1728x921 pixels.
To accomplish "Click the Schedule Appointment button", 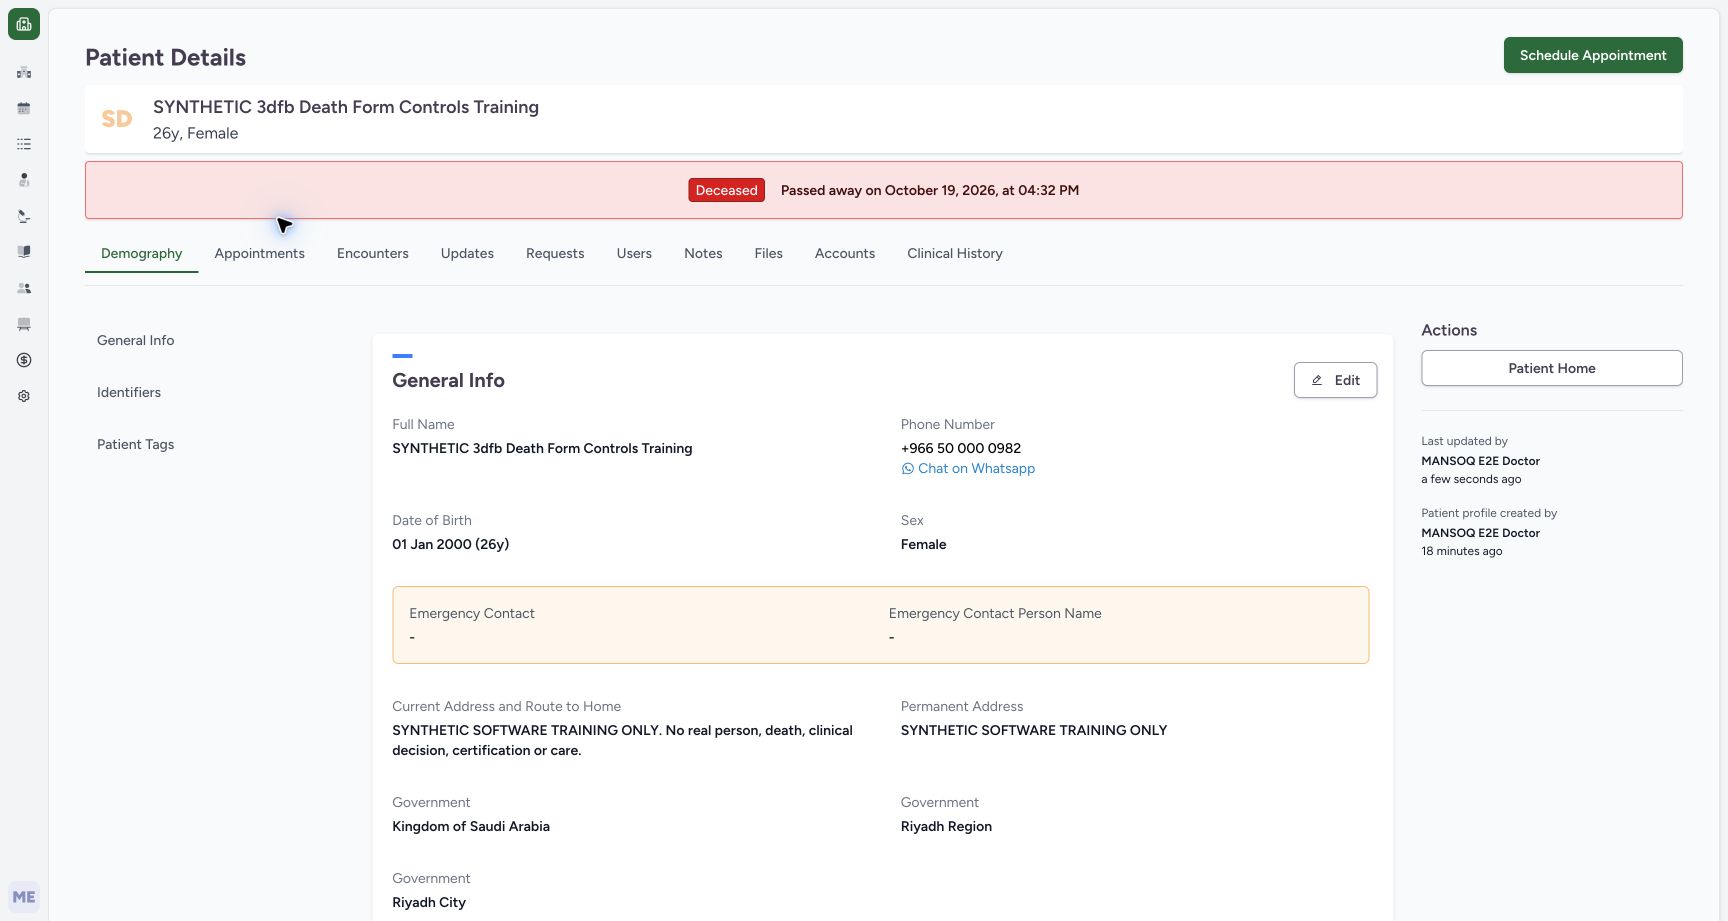I will (x=1593, y=55).
